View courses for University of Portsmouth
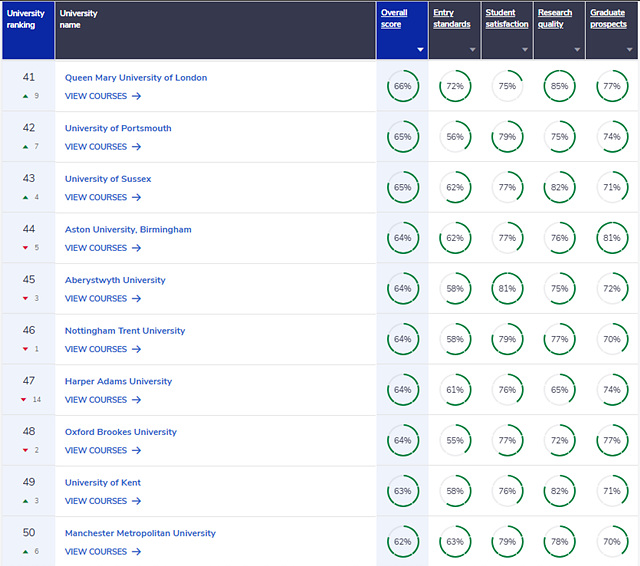Image resolution: width=640 pixels, height=566 pixels. click(103, 146)
